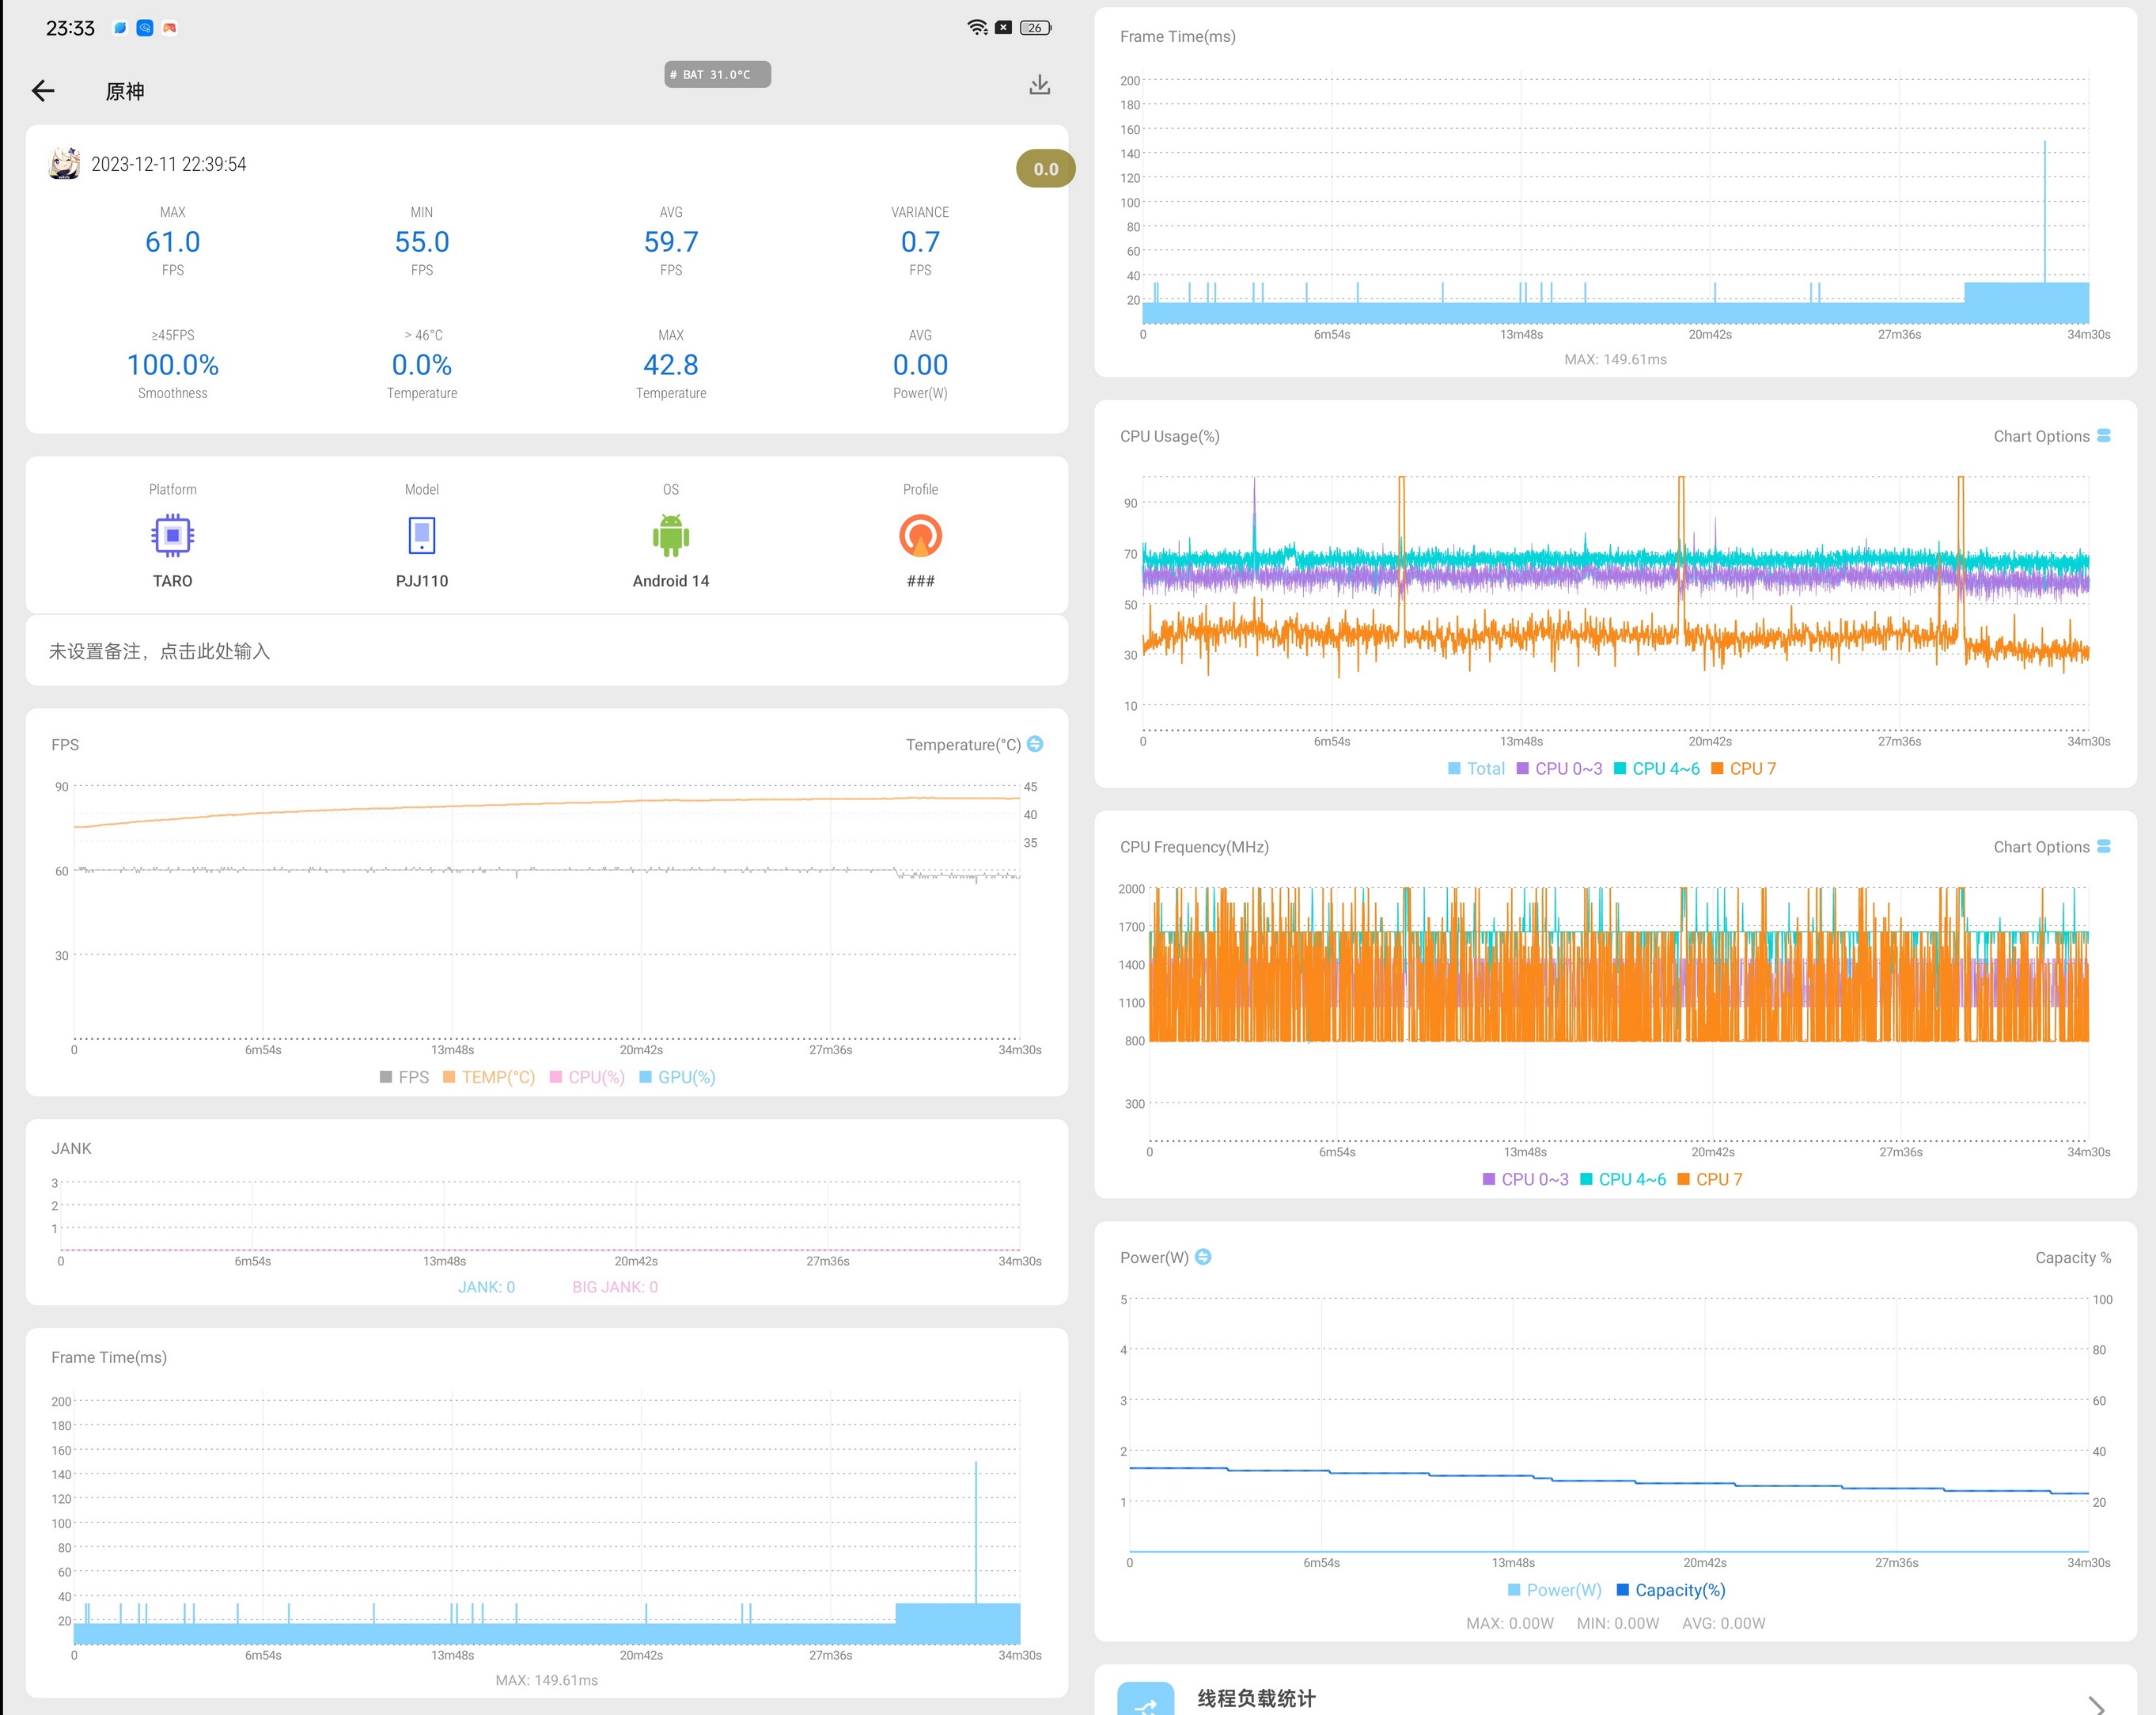Screen dimensions: 2156x1715
Task: Toggle CPU 7 in CPU Frequency legend
Action: 1709,1179
